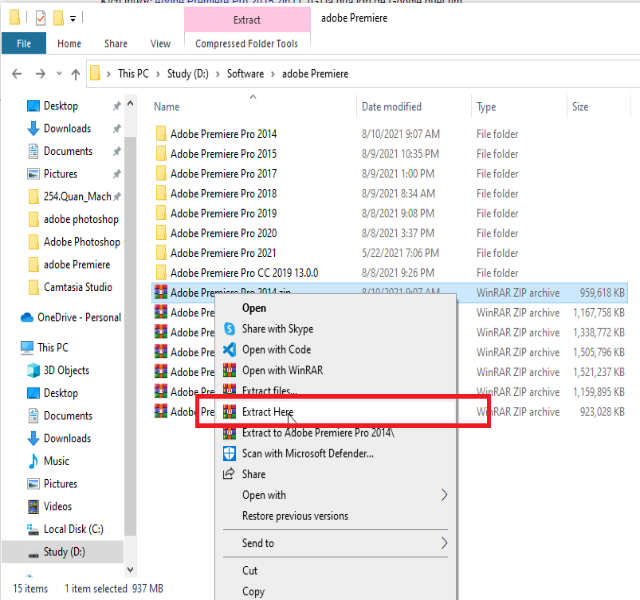Click the Adobe Premiere Pro 2014 folder icon

pos(161,134)
